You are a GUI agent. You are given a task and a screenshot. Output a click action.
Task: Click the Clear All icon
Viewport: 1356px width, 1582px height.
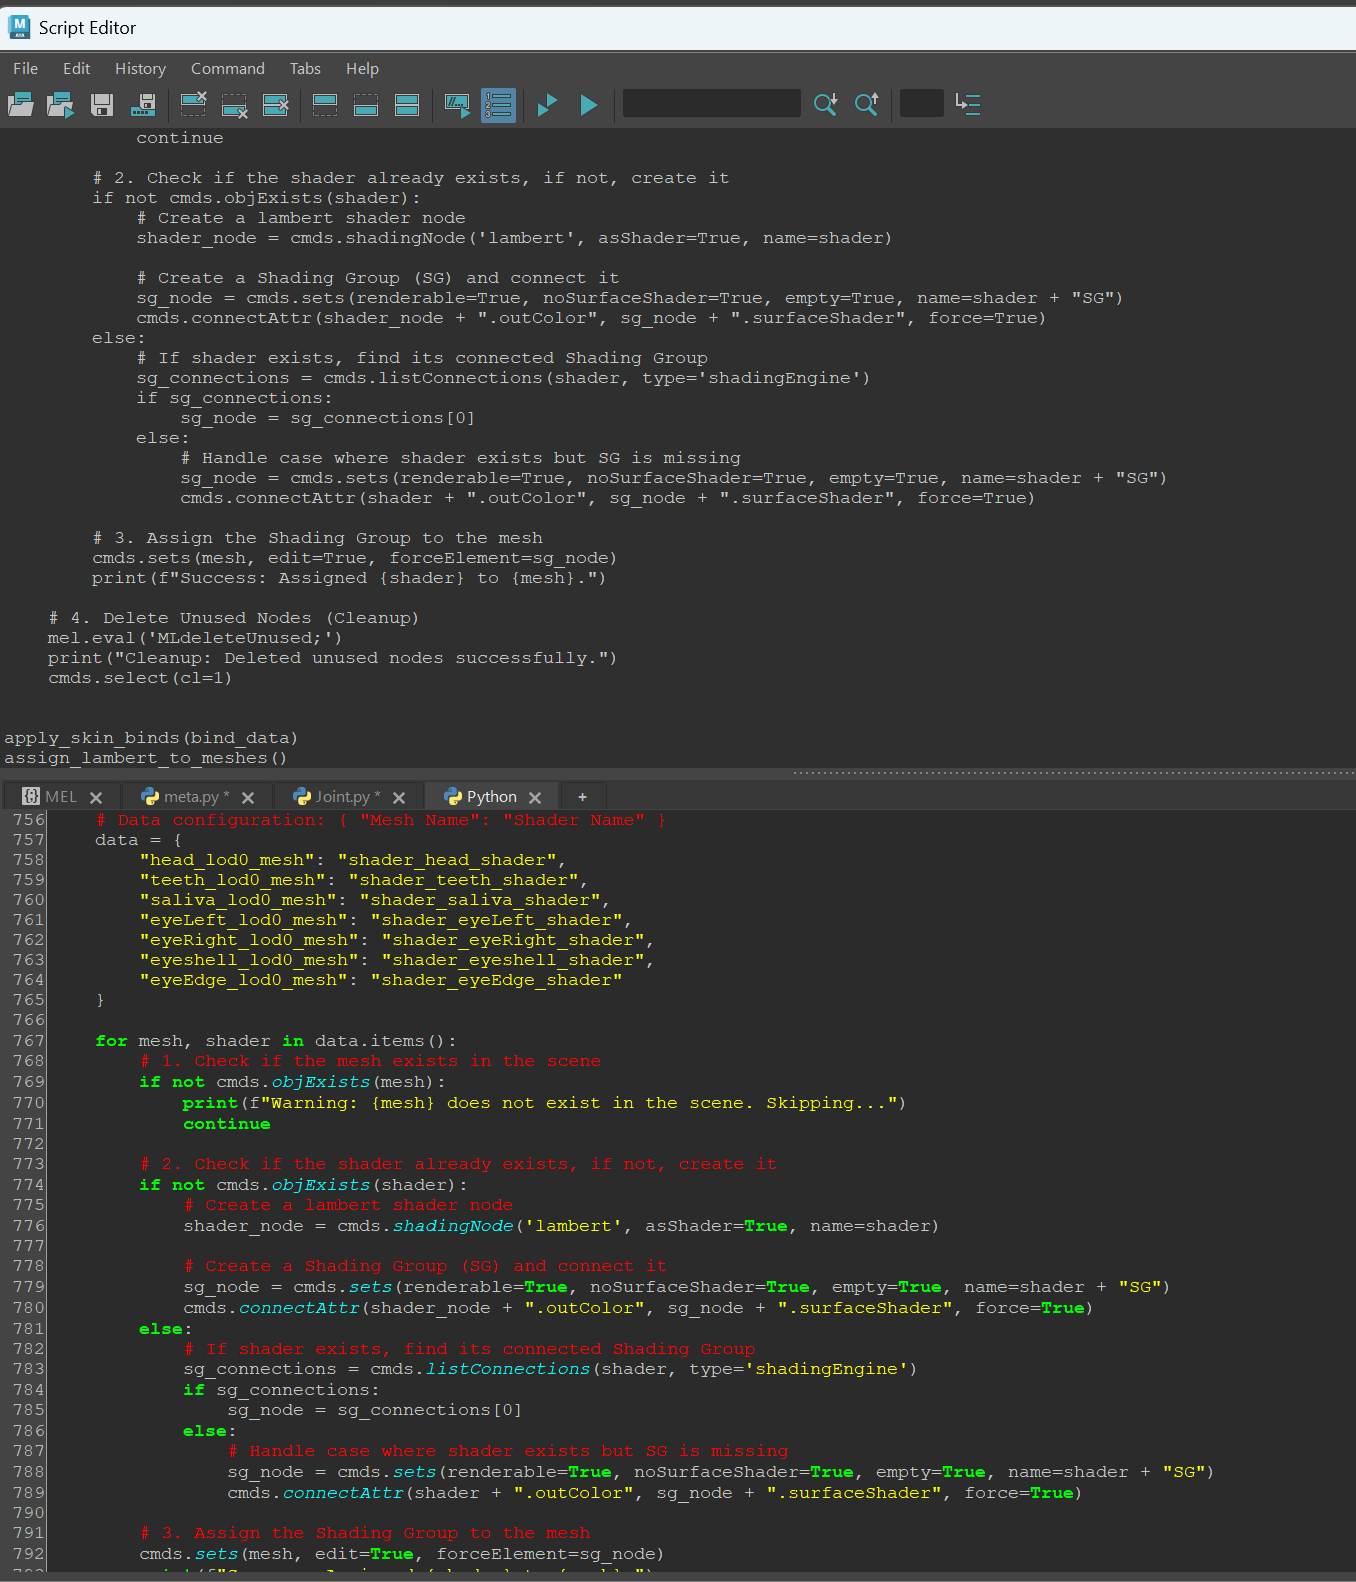click(275, 104)
